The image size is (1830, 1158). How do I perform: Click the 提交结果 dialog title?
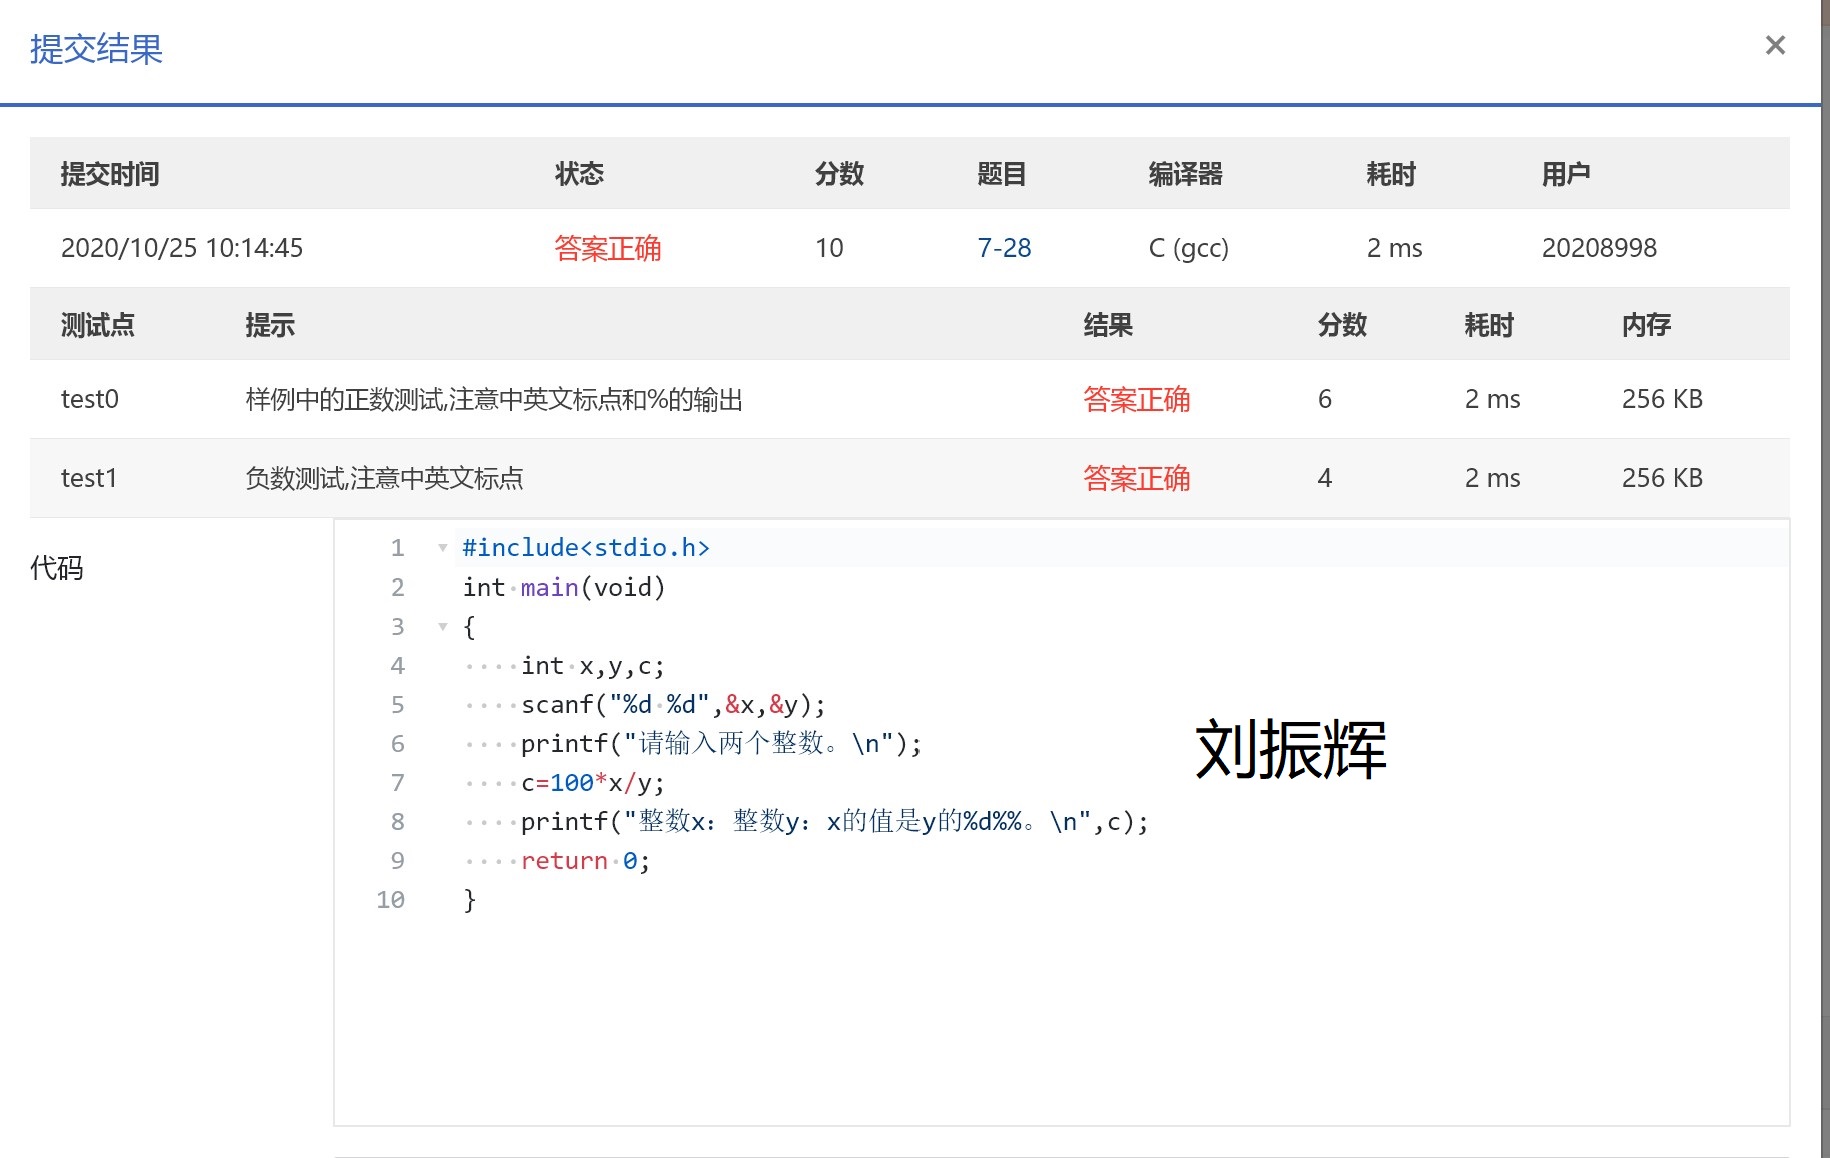[96, 49]
